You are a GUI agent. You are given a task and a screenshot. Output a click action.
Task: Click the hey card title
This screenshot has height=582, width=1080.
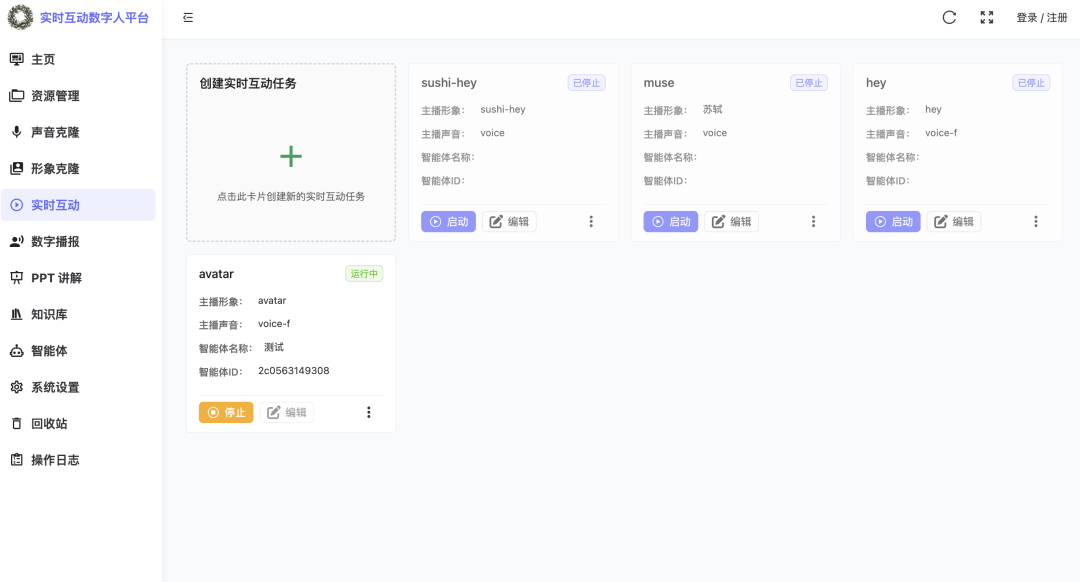coord(876,83)
